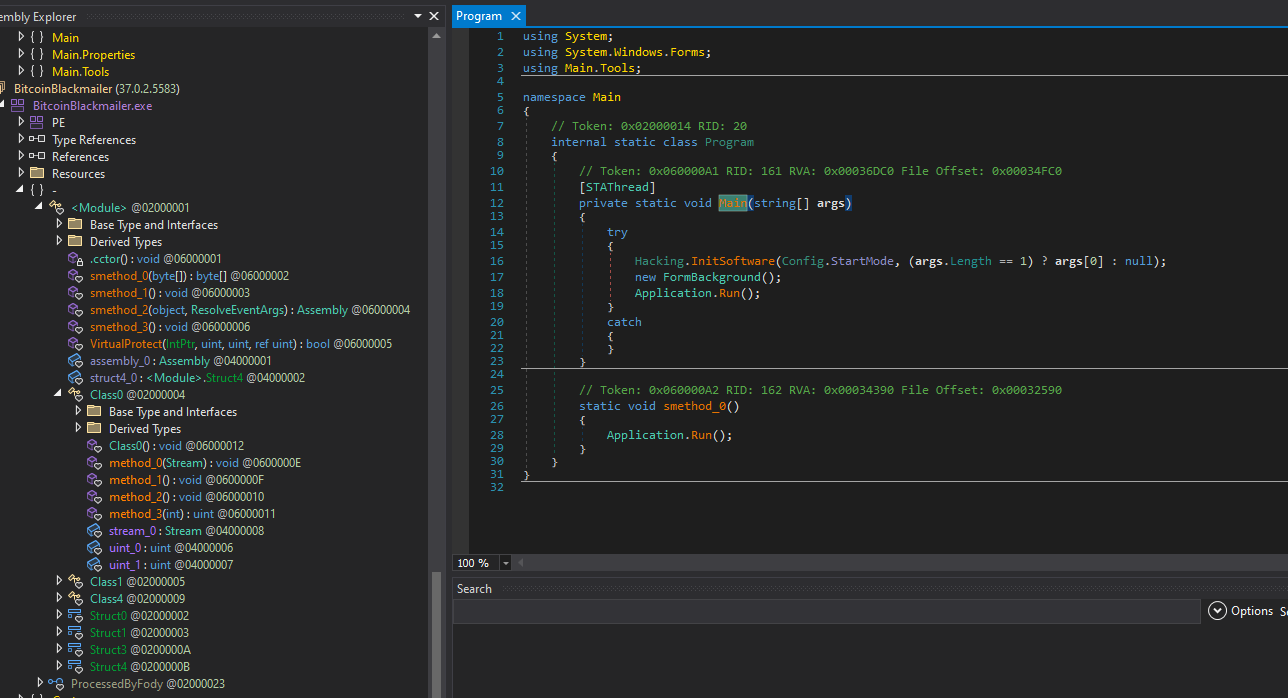Expand the Type References node
Image resolution: width=1288 pixels, height=698 pixels.
[x=21, y=140]
